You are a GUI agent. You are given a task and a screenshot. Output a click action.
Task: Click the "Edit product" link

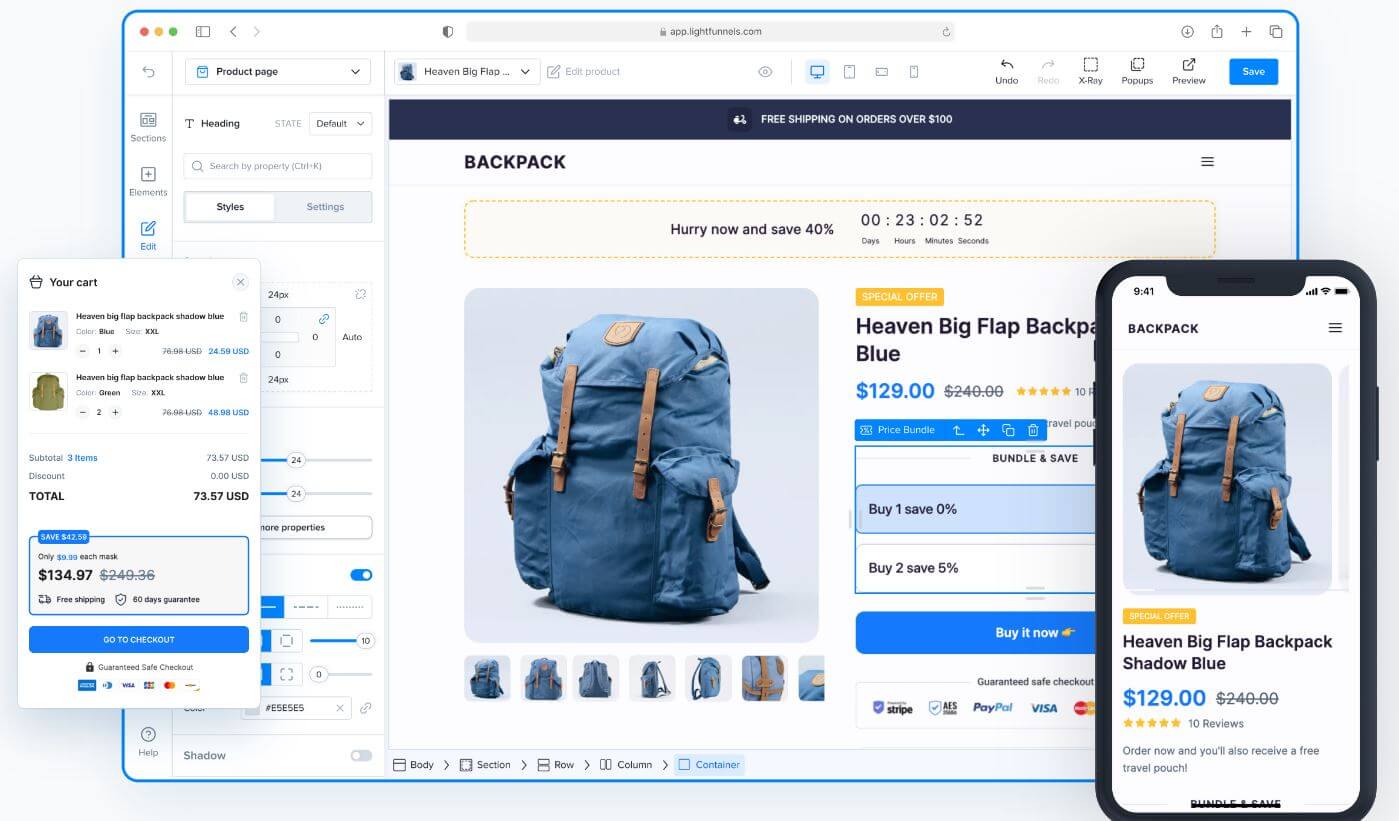(x=584, y=72)
